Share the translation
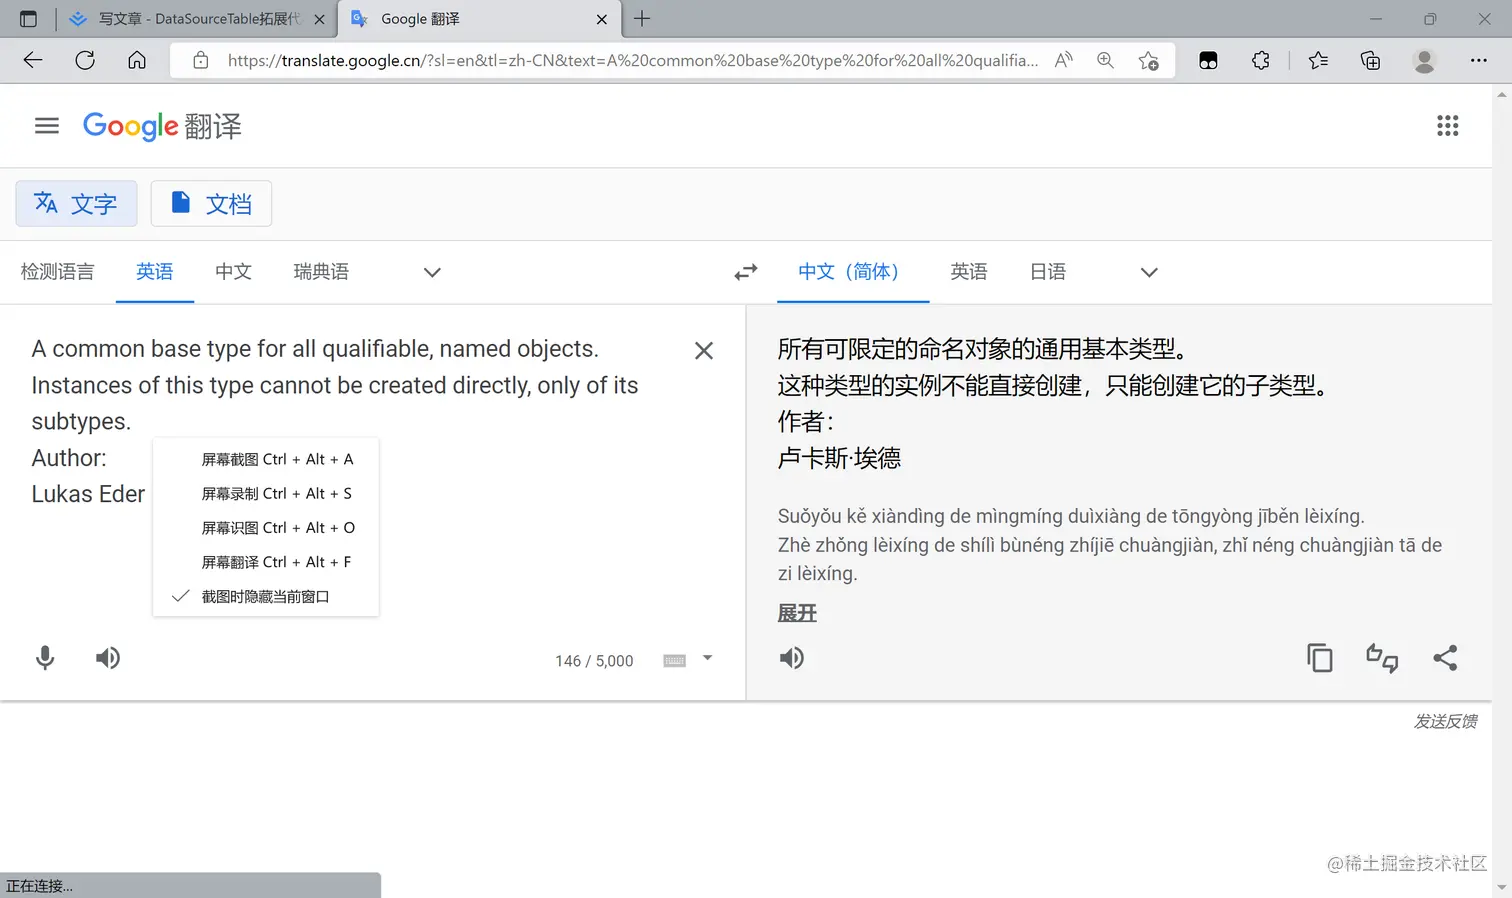 (1445, 658)
